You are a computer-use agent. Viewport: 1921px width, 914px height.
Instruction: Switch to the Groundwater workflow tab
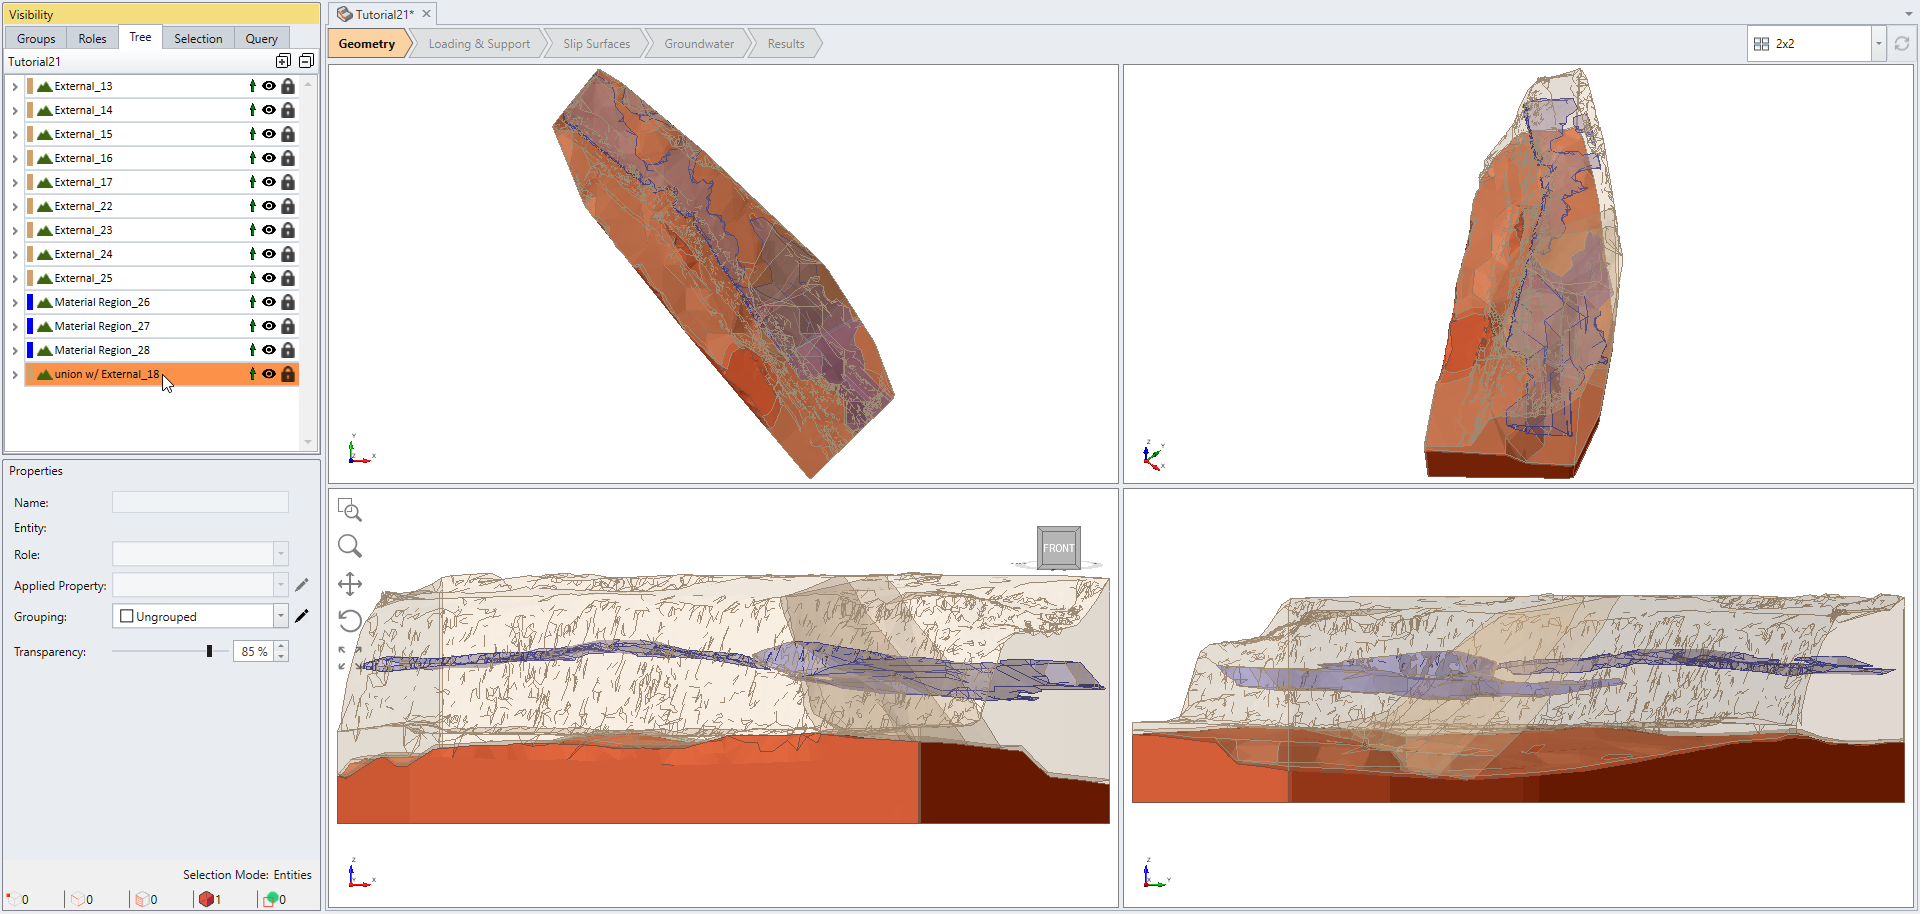[x=699, y=43]
